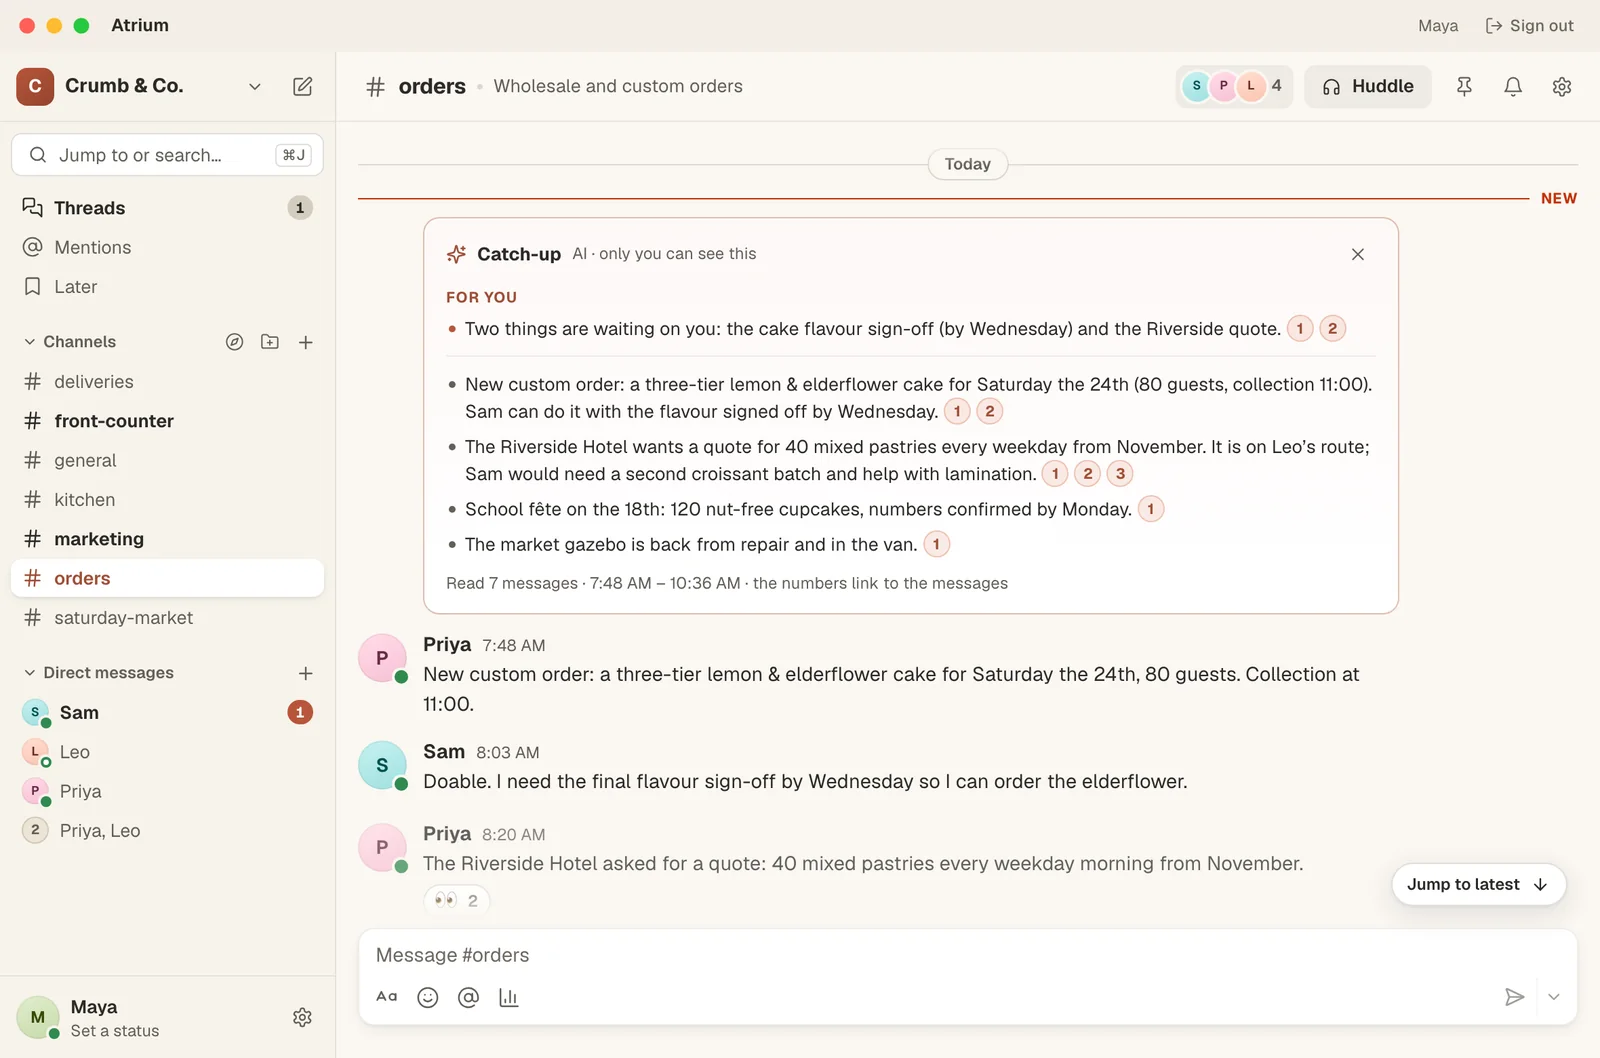Open direct message with Sam
The image size is (1600, 1058).
coord(167,713)
